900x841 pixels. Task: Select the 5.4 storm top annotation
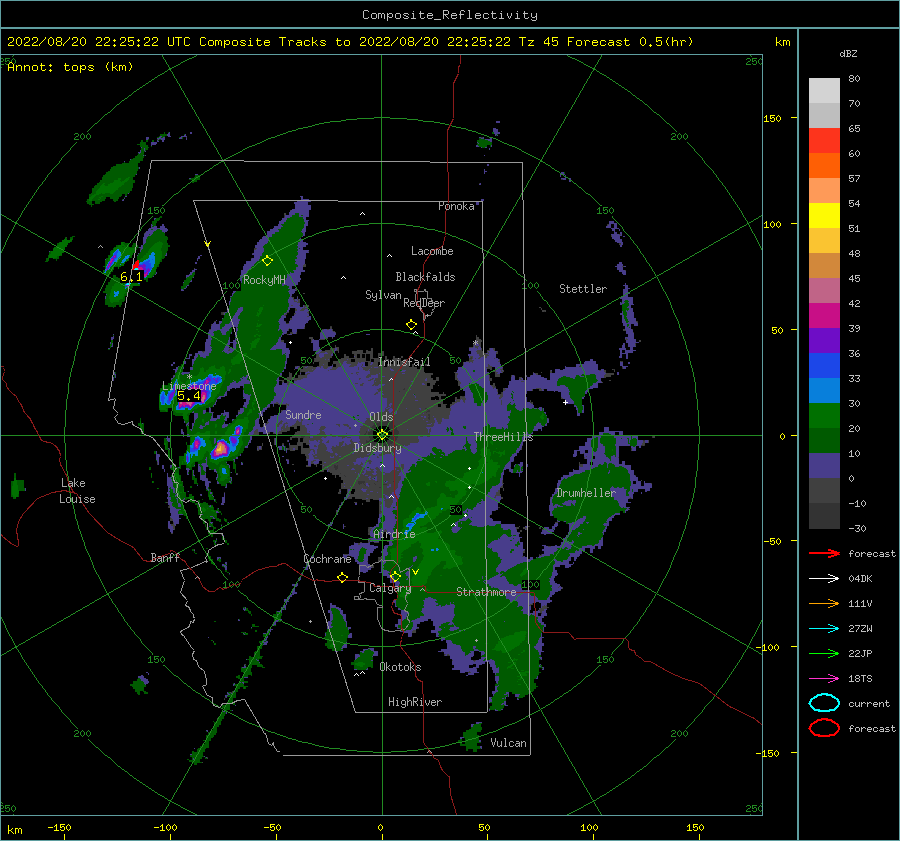(189, 396)
